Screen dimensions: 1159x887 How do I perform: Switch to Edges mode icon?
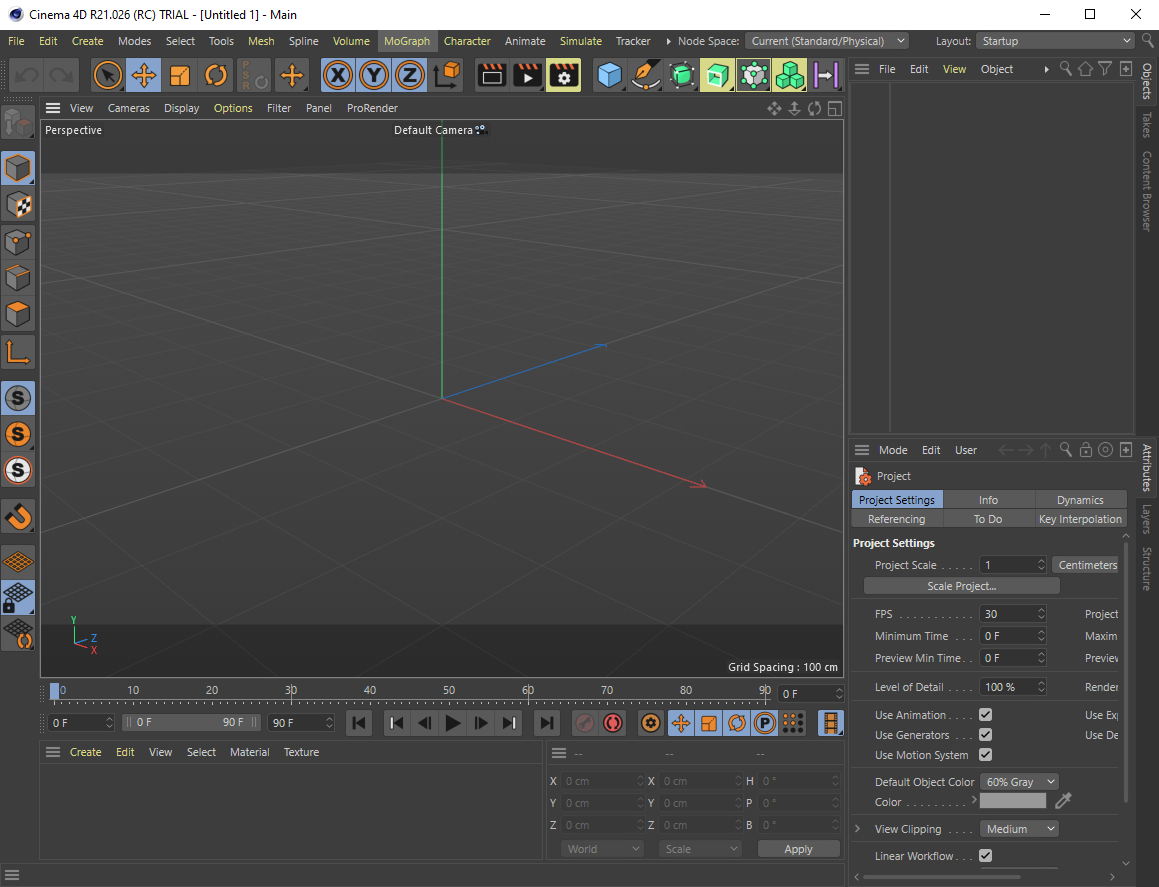(x=18, y=277)
